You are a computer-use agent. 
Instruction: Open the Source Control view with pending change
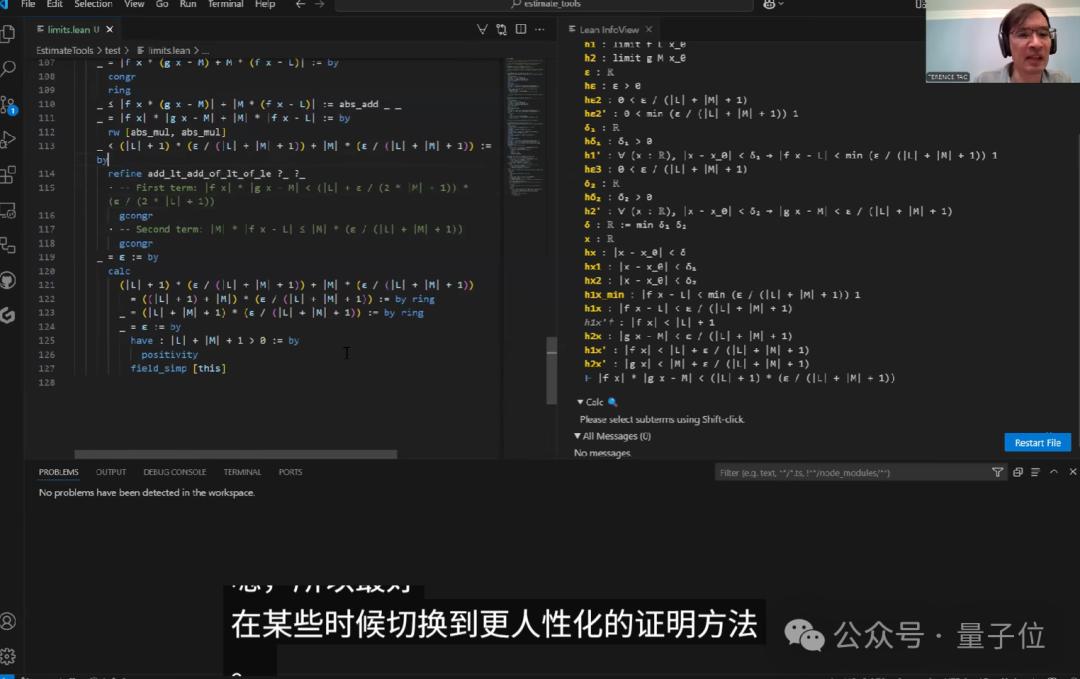click(x=10, y=104)
